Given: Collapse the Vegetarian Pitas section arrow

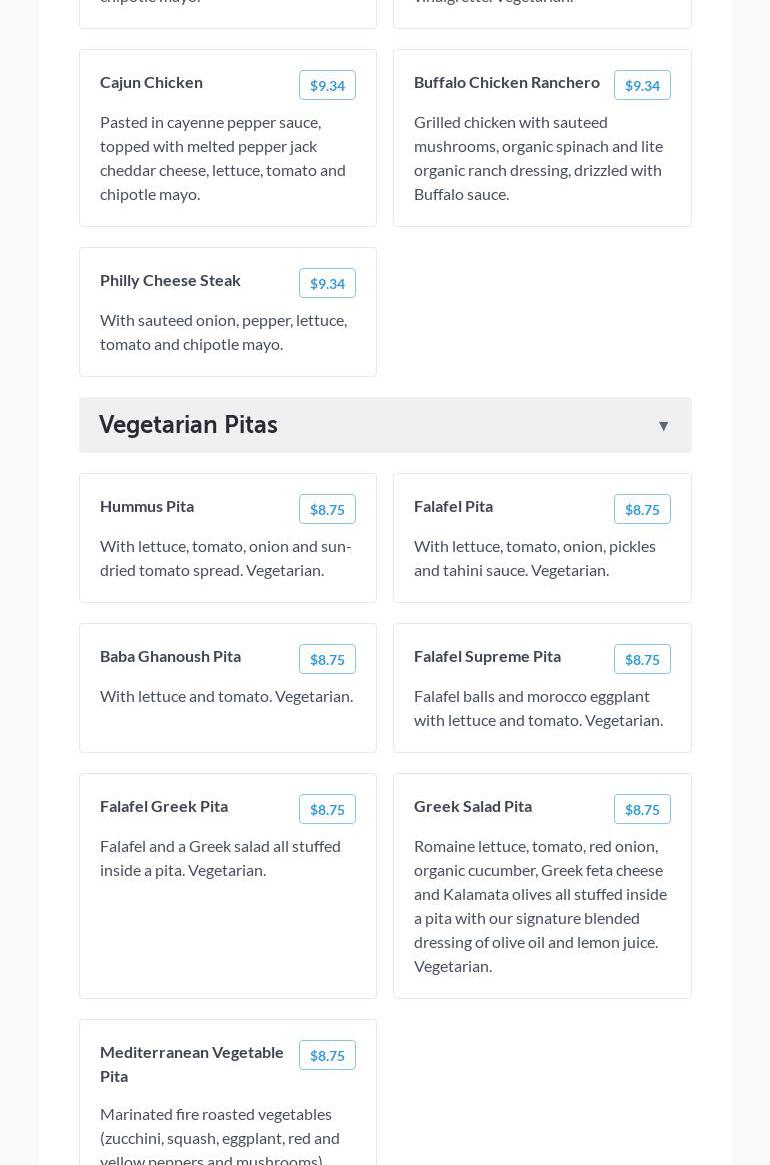Looking at the screenshot, I should pyautogui.click(x=663, y=426).
